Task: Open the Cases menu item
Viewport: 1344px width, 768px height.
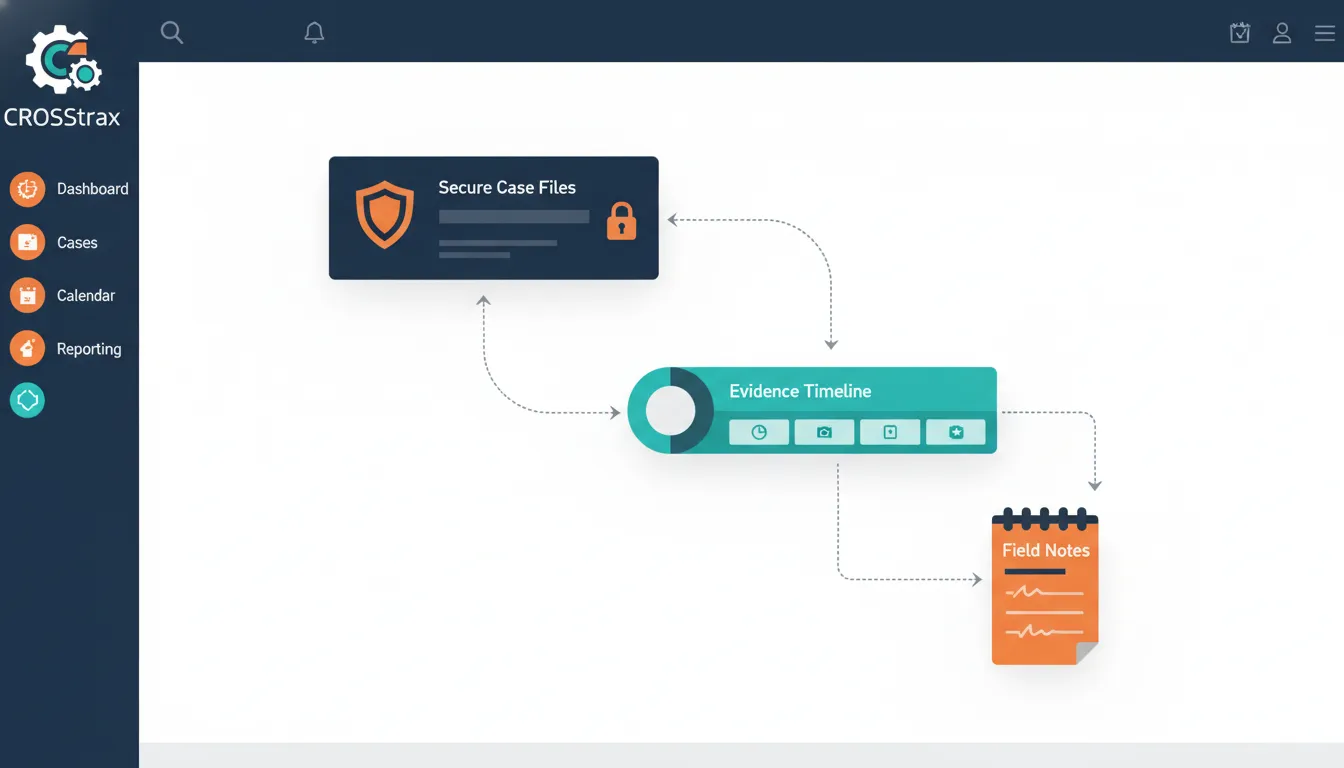Action: click(x=77, y=242)
